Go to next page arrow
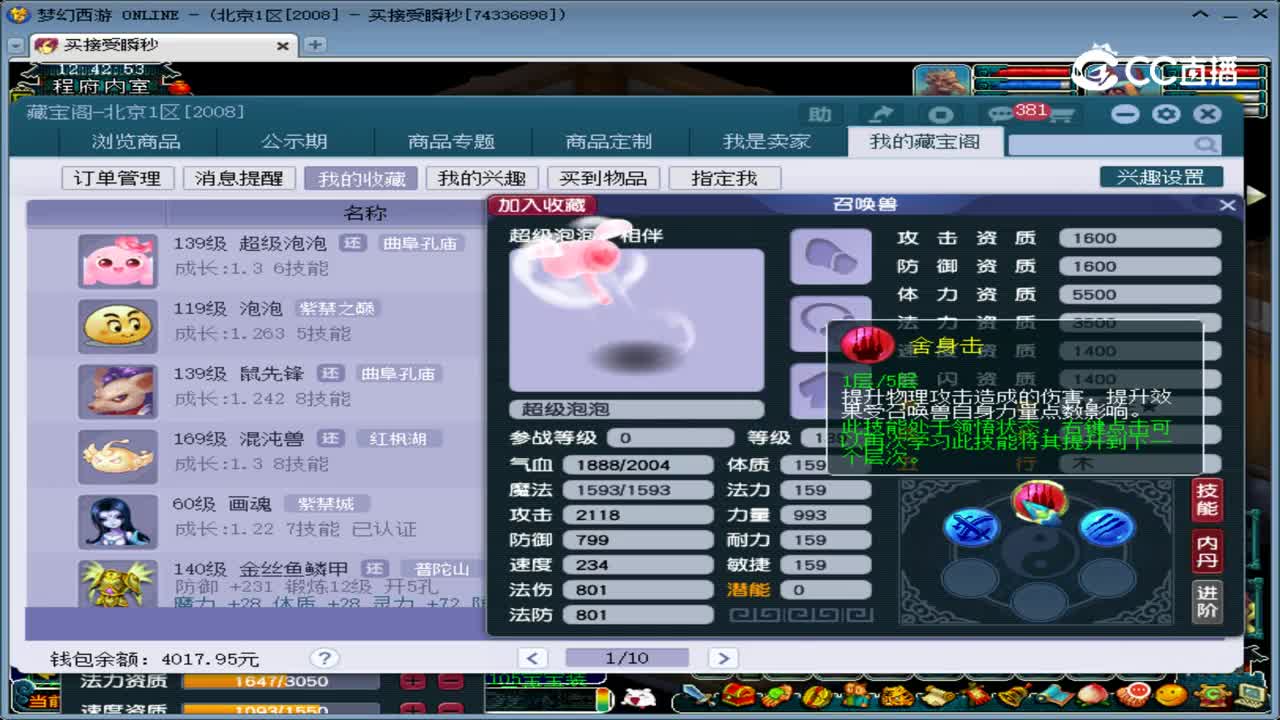This screenshot has width=1280, height=720. pos(722,658)
